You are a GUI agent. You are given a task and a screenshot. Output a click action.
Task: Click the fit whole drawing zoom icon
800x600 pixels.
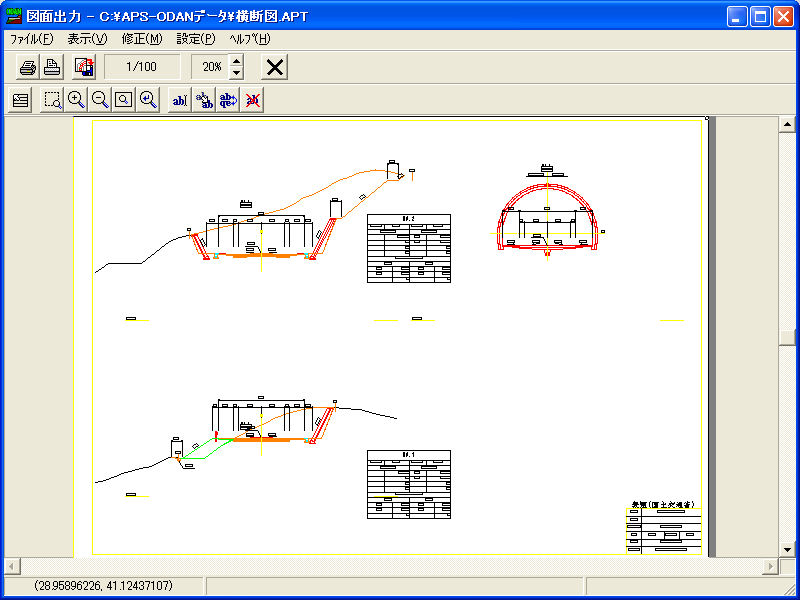pyautogui.click(x=124, y=99)
